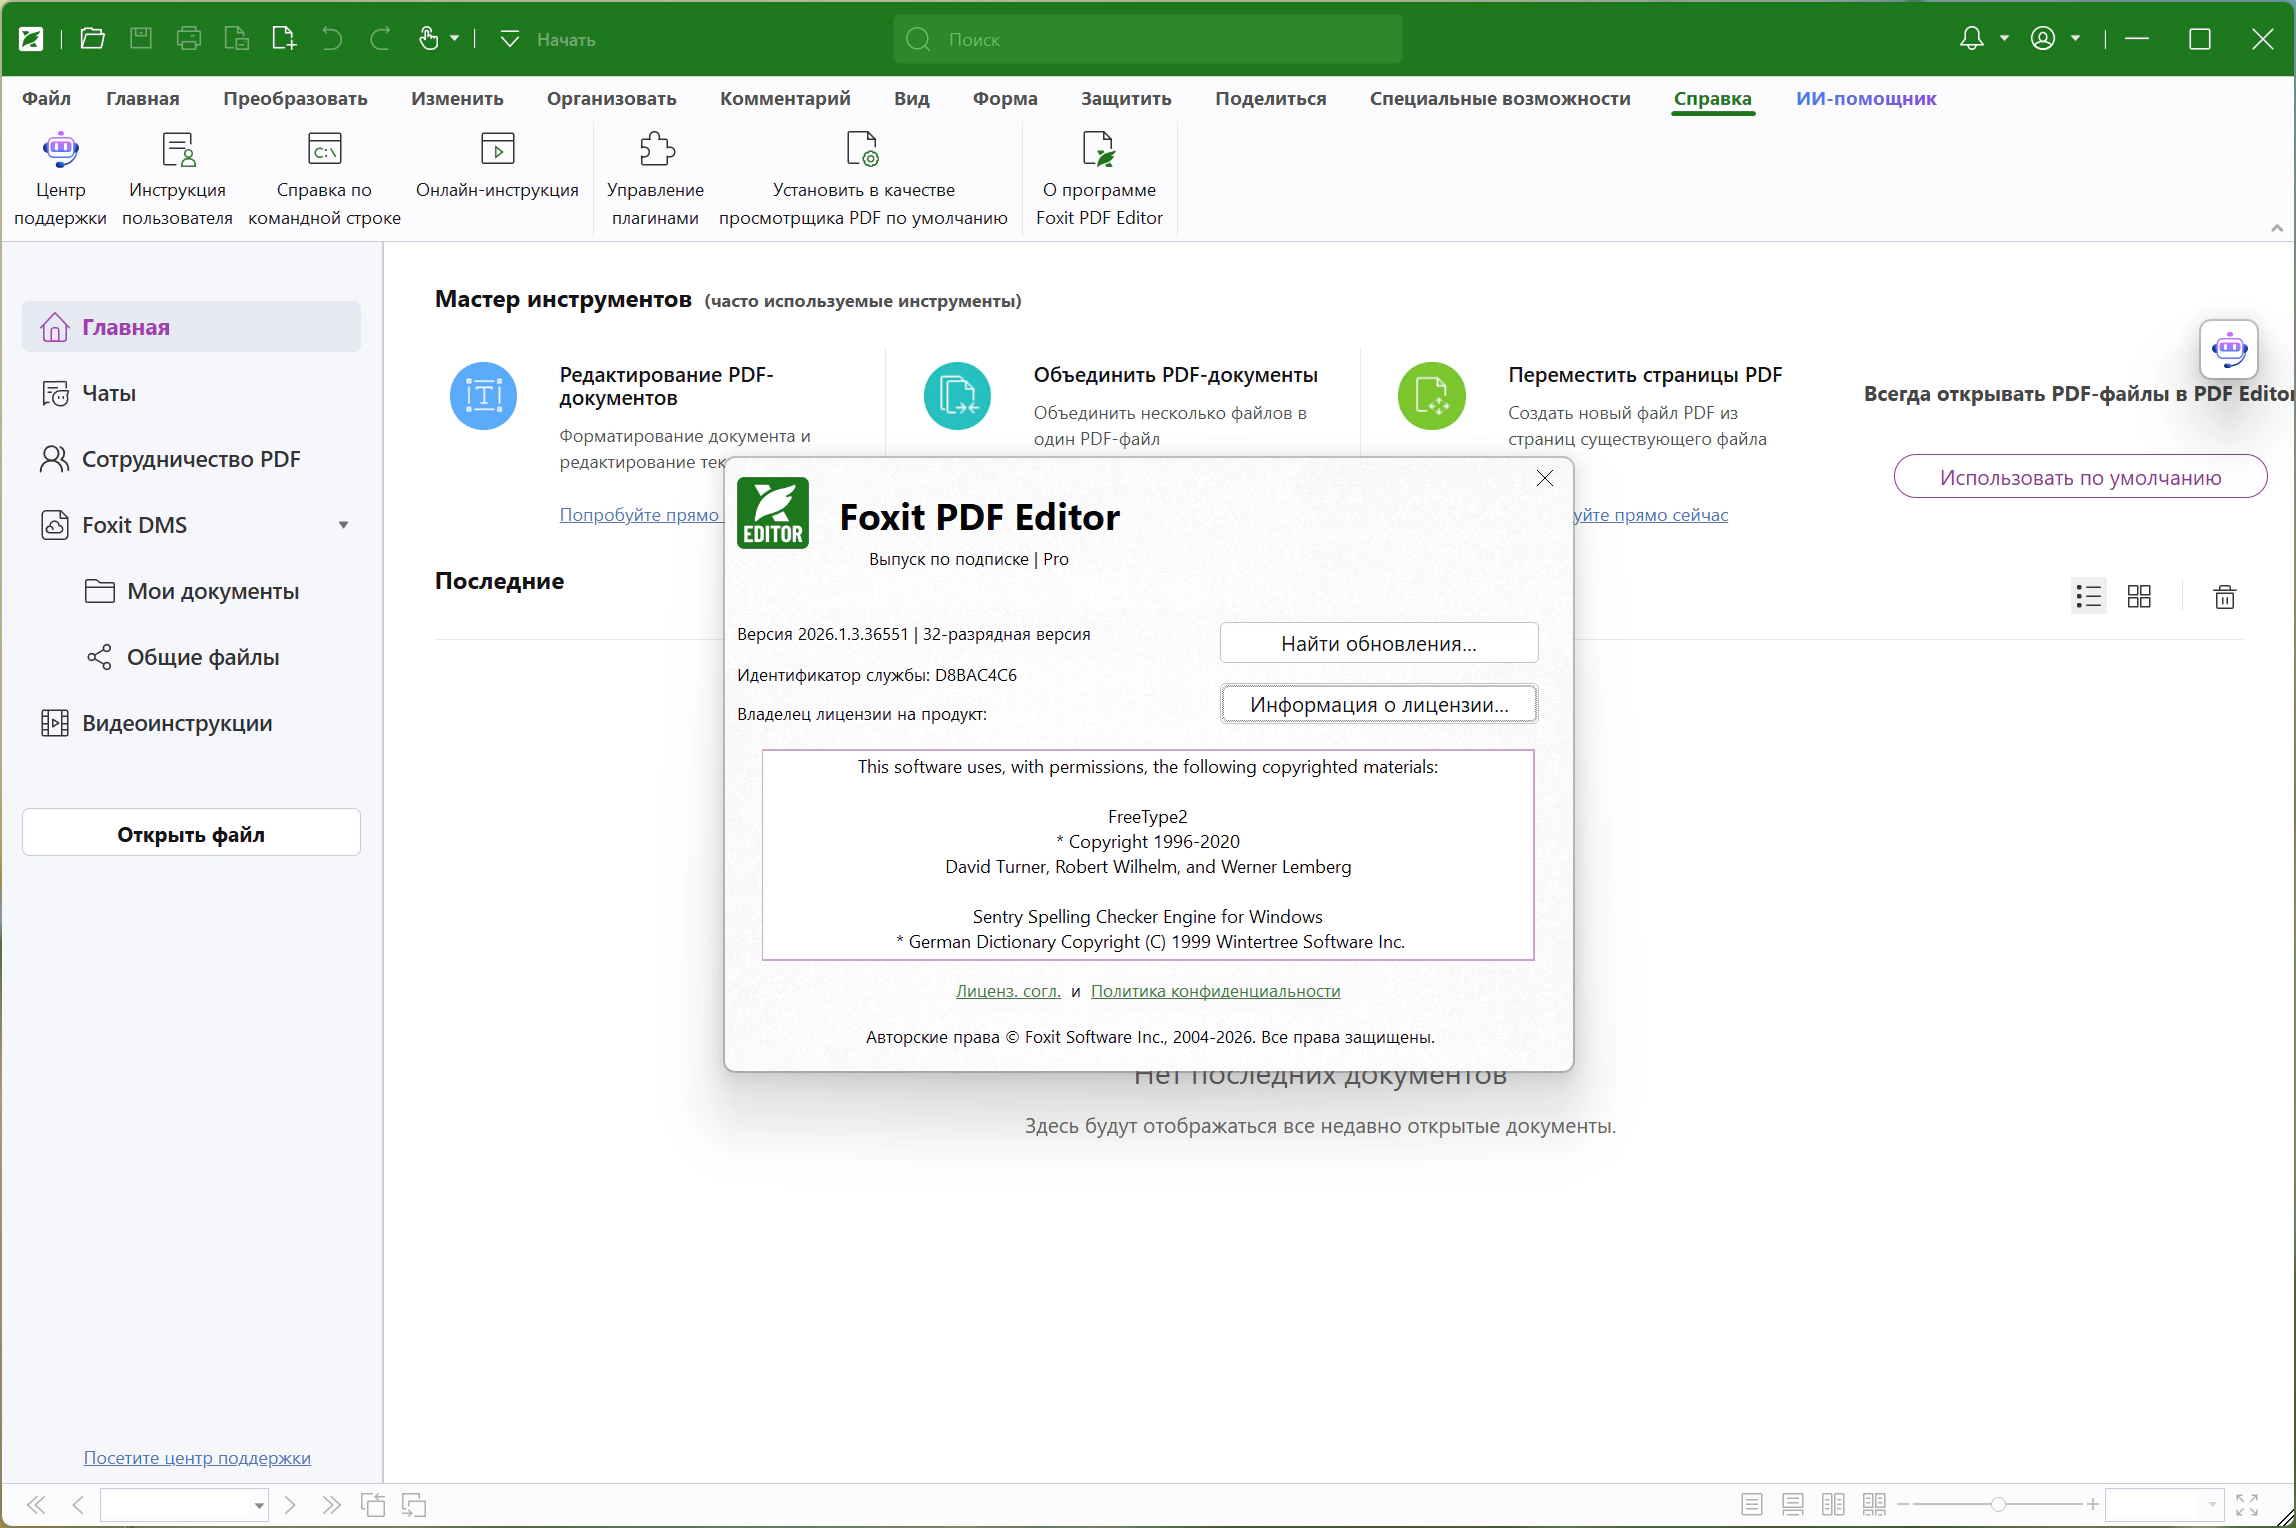This screenshot has height=1528, width=2296.
Task: Expand the notification bell dropdown arrow
Action: tap(2004, 39)
